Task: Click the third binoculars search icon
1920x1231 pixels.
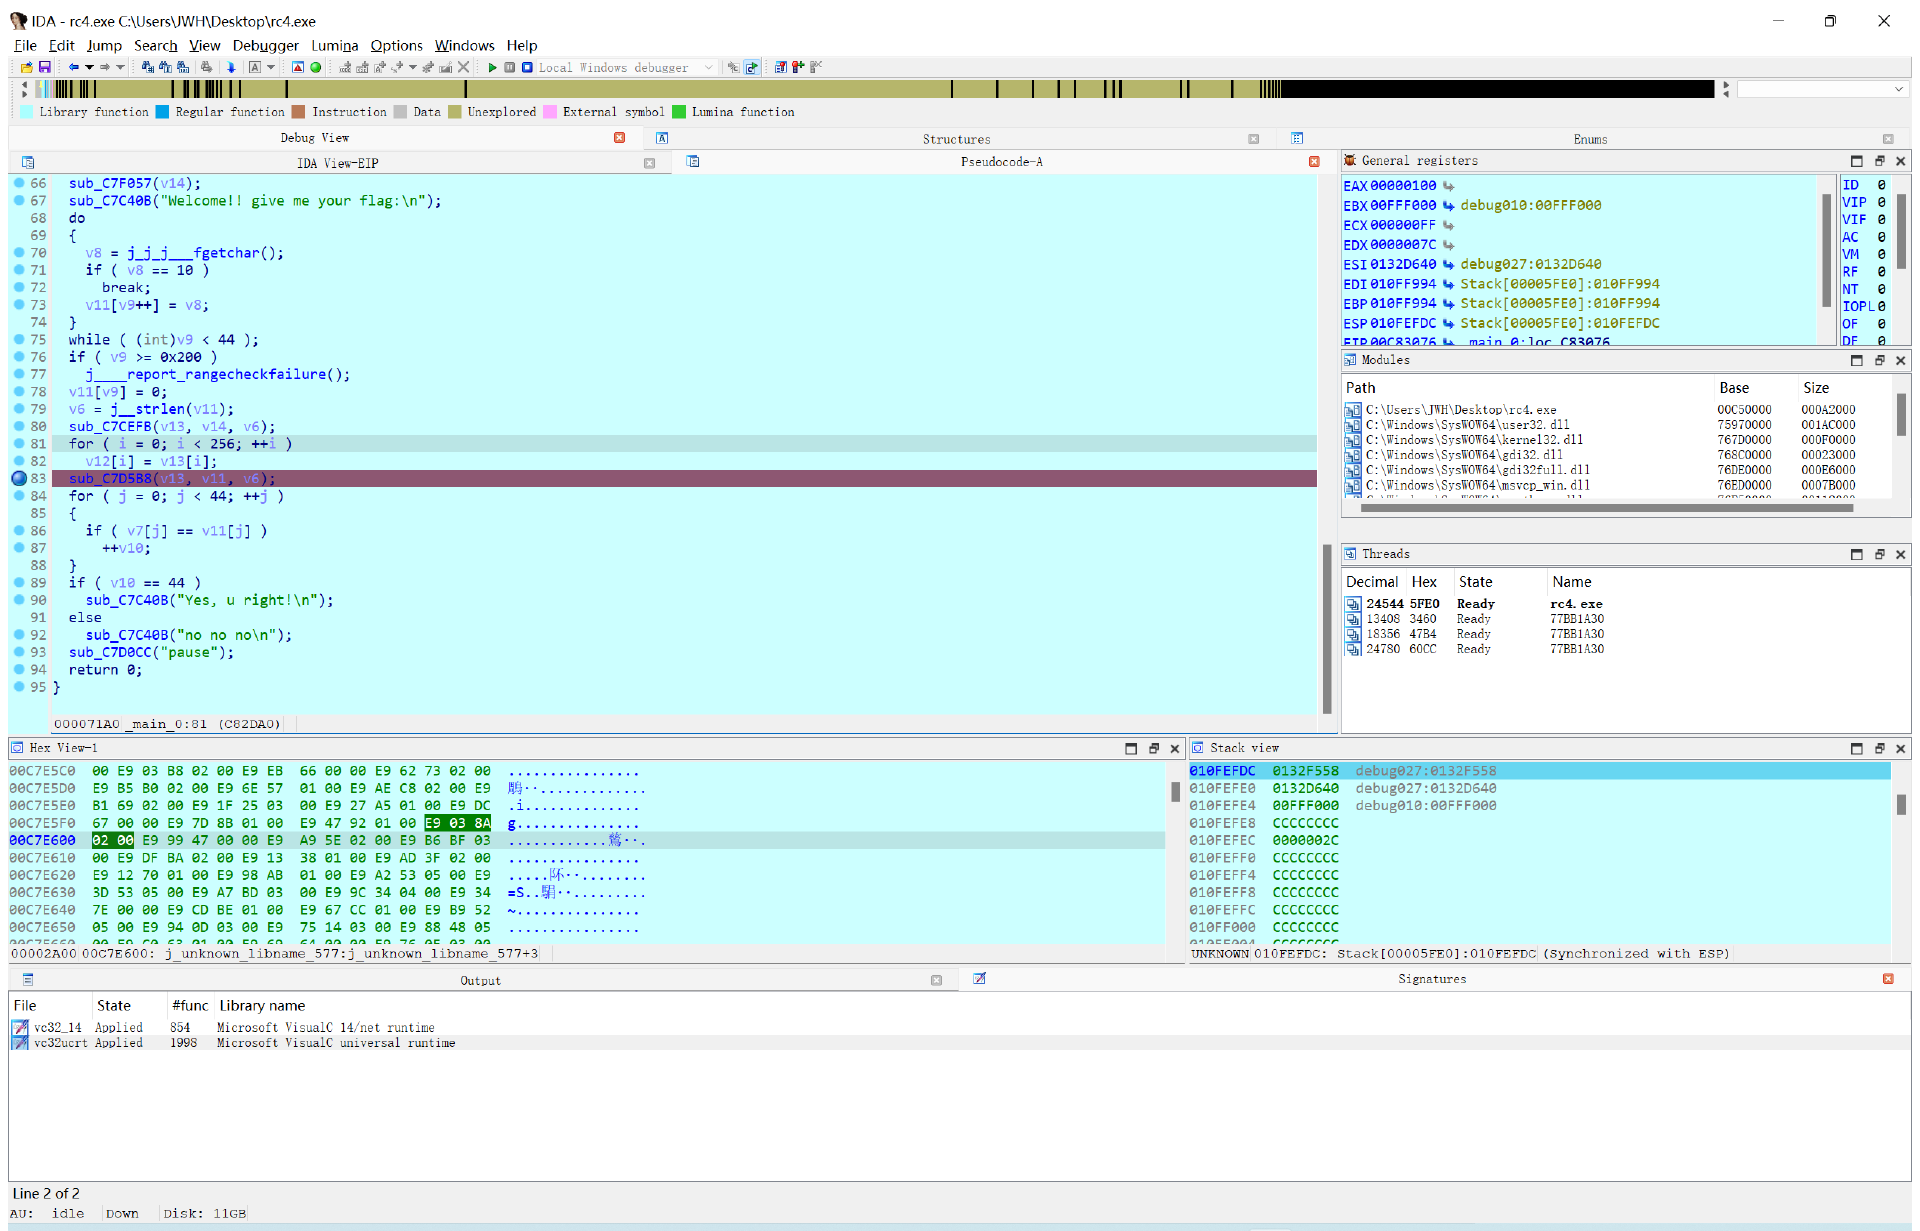Action: point(183,67)
